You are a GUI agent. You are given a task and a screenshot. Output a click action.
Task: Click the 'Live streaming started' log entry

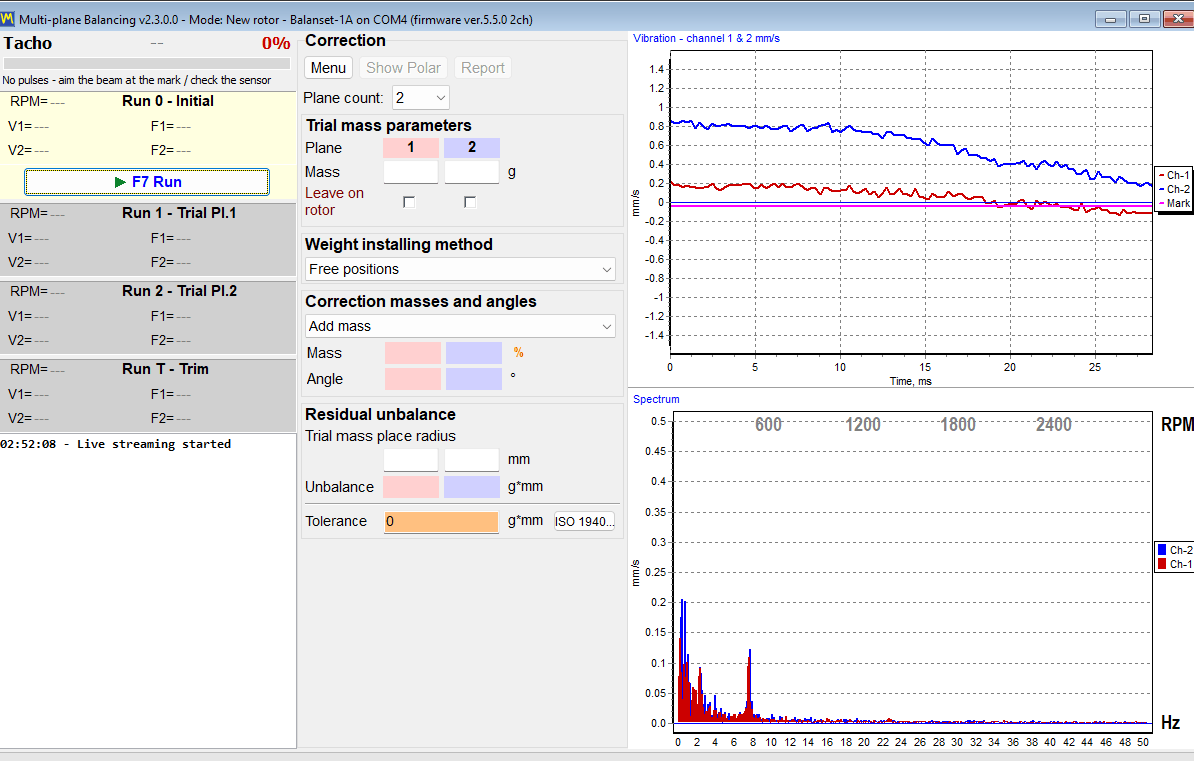(116, 444)
